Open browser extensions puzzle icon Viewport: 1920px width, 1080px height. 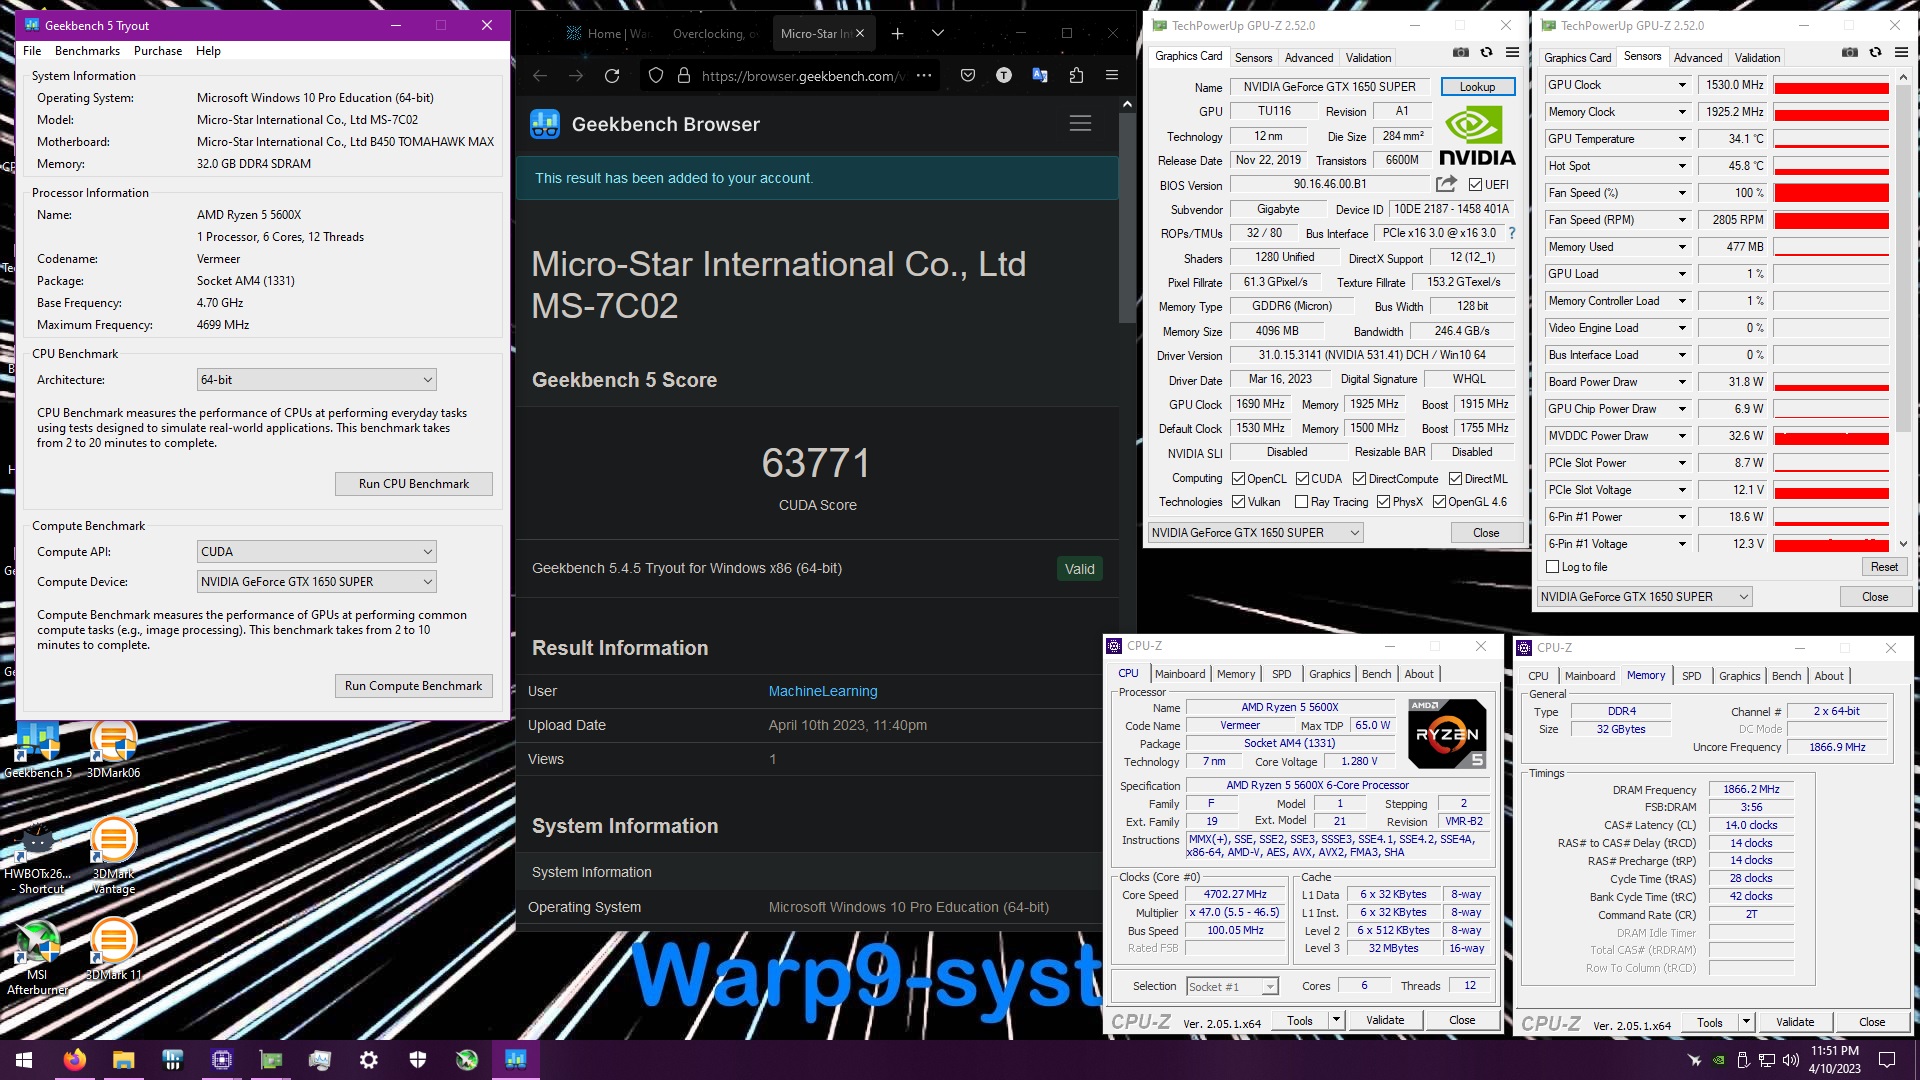pos(1076,75)
